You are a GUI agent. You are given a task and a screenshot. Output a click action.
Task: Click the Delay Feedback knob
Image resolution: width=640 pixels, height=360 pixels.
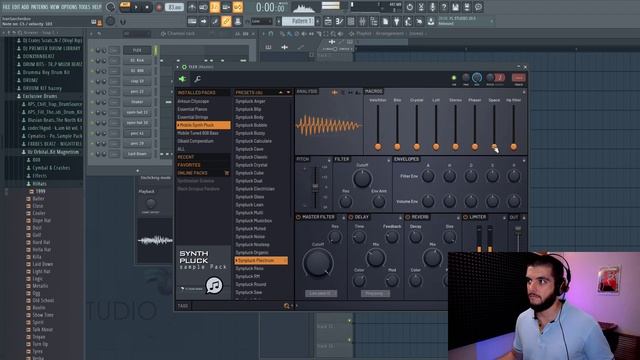click(392, 237)
